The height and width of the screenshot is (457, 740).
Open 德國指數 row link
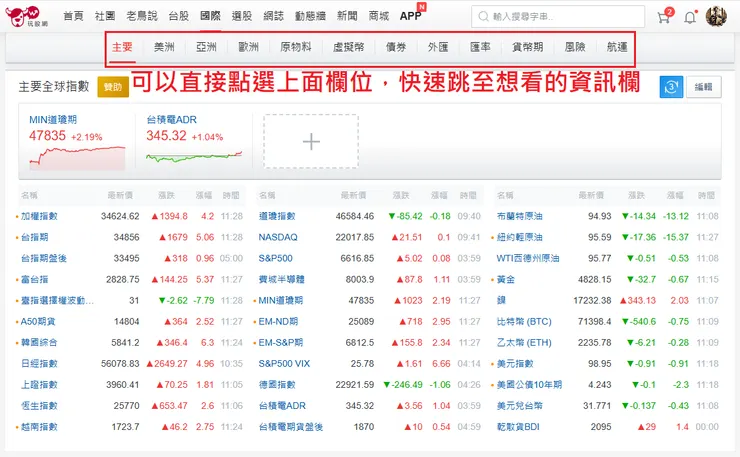tap(277, 385)
